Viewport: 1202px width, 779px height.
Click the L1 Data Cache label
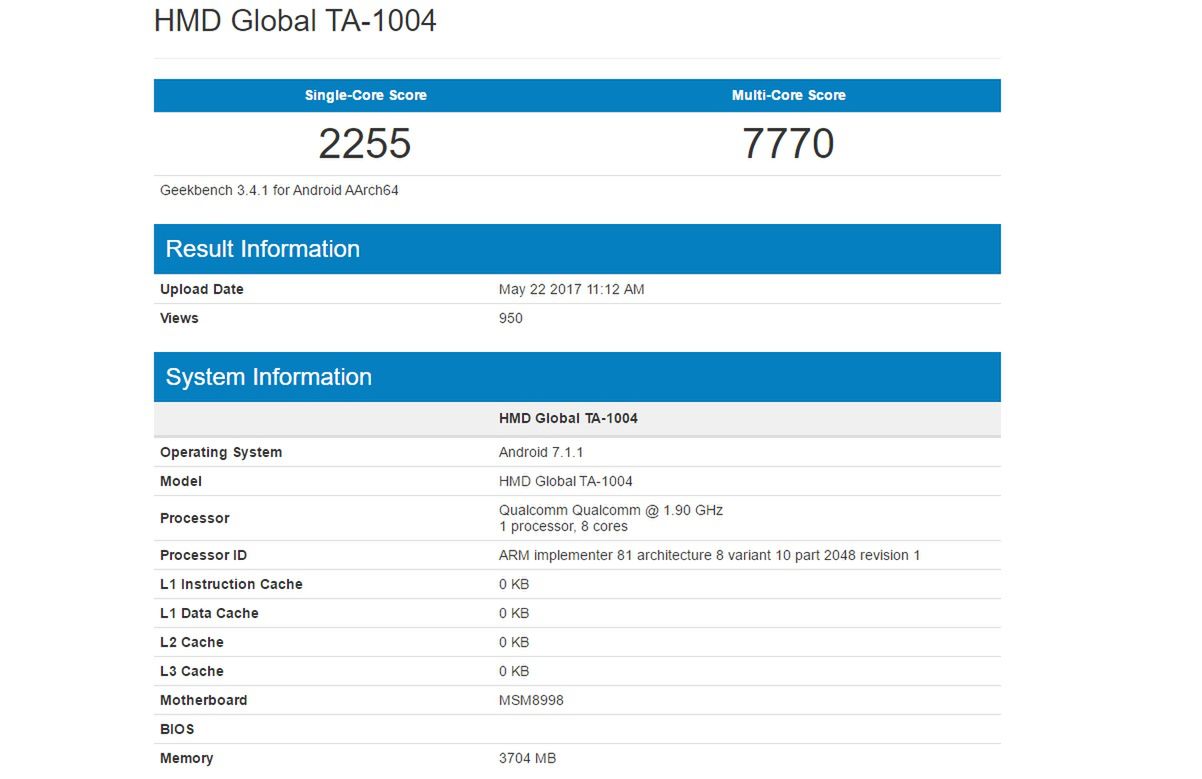[209, 613]
